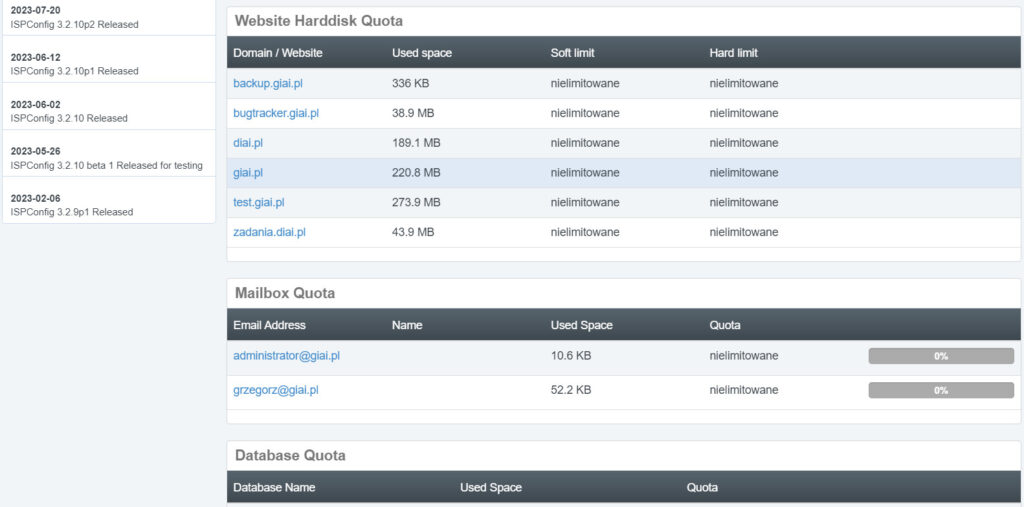Open the administrator@giai.pl mailbox link
1024x507 pixels.
point(286,355)
